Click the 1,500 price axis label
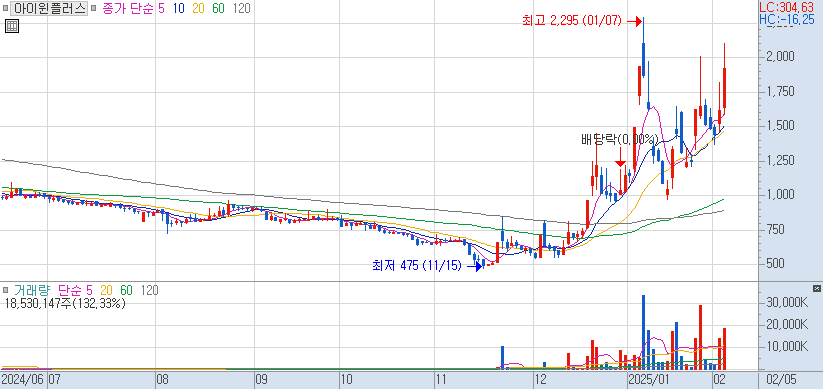 pos(779,126)
